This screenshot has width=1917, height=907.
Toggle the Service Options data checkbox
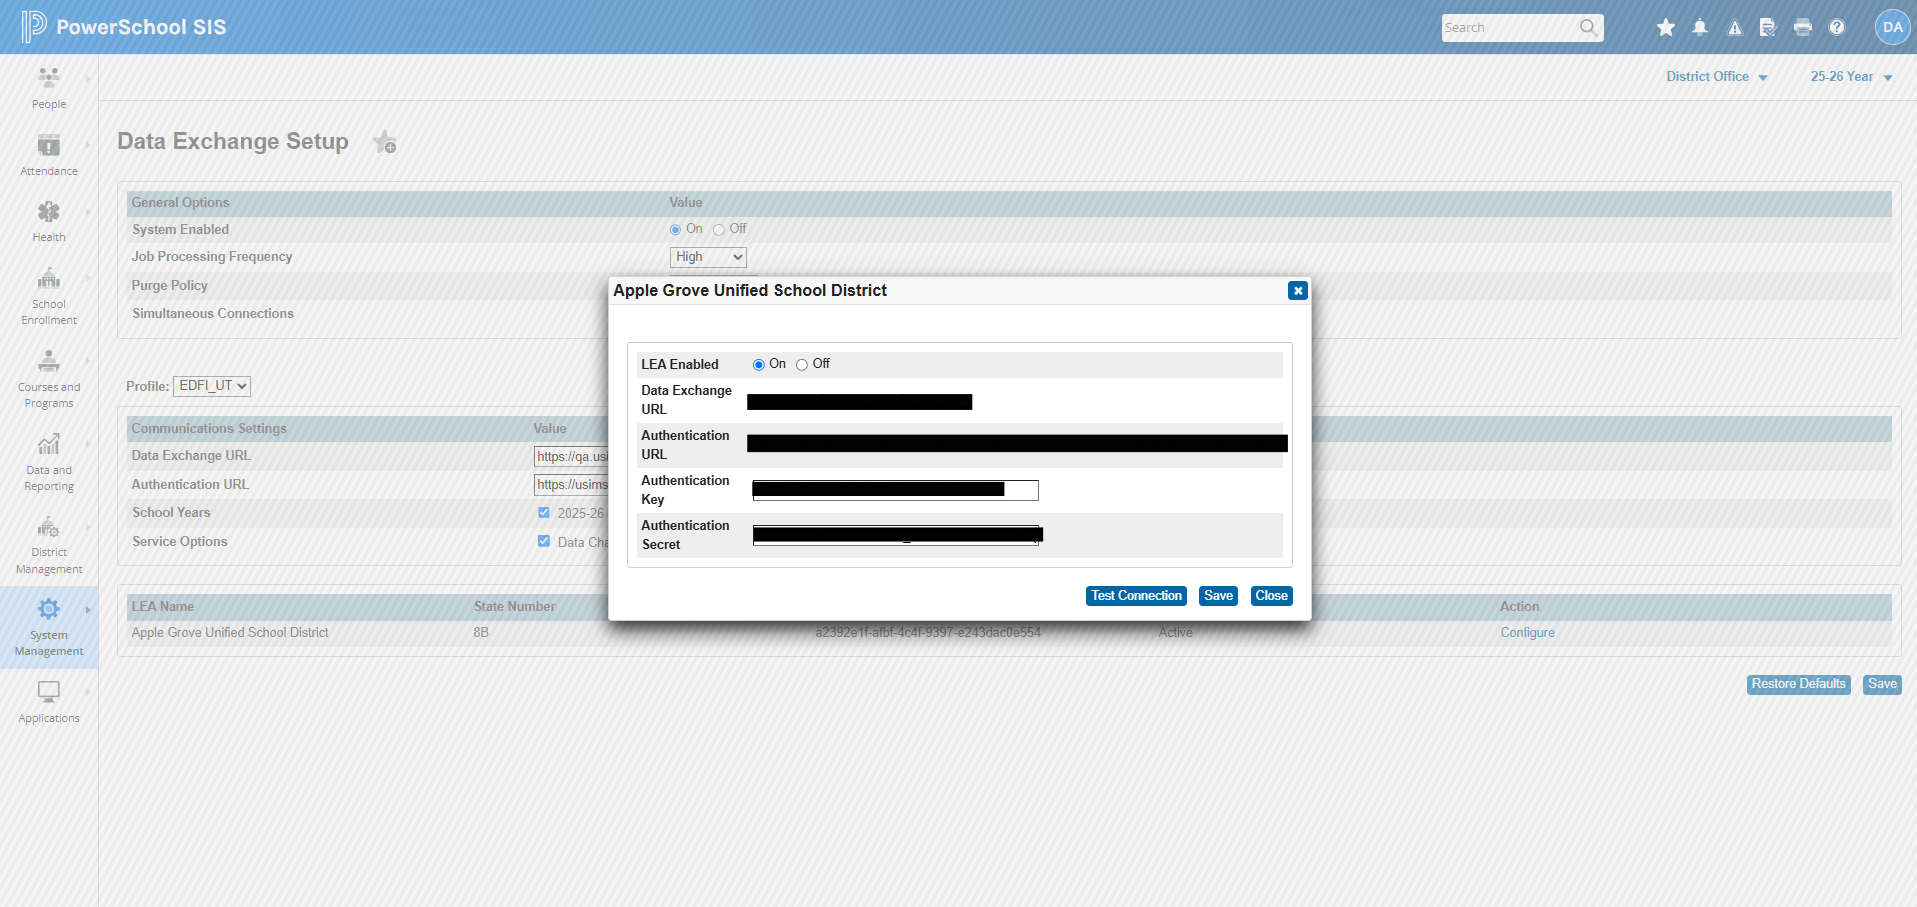point(544,541)
